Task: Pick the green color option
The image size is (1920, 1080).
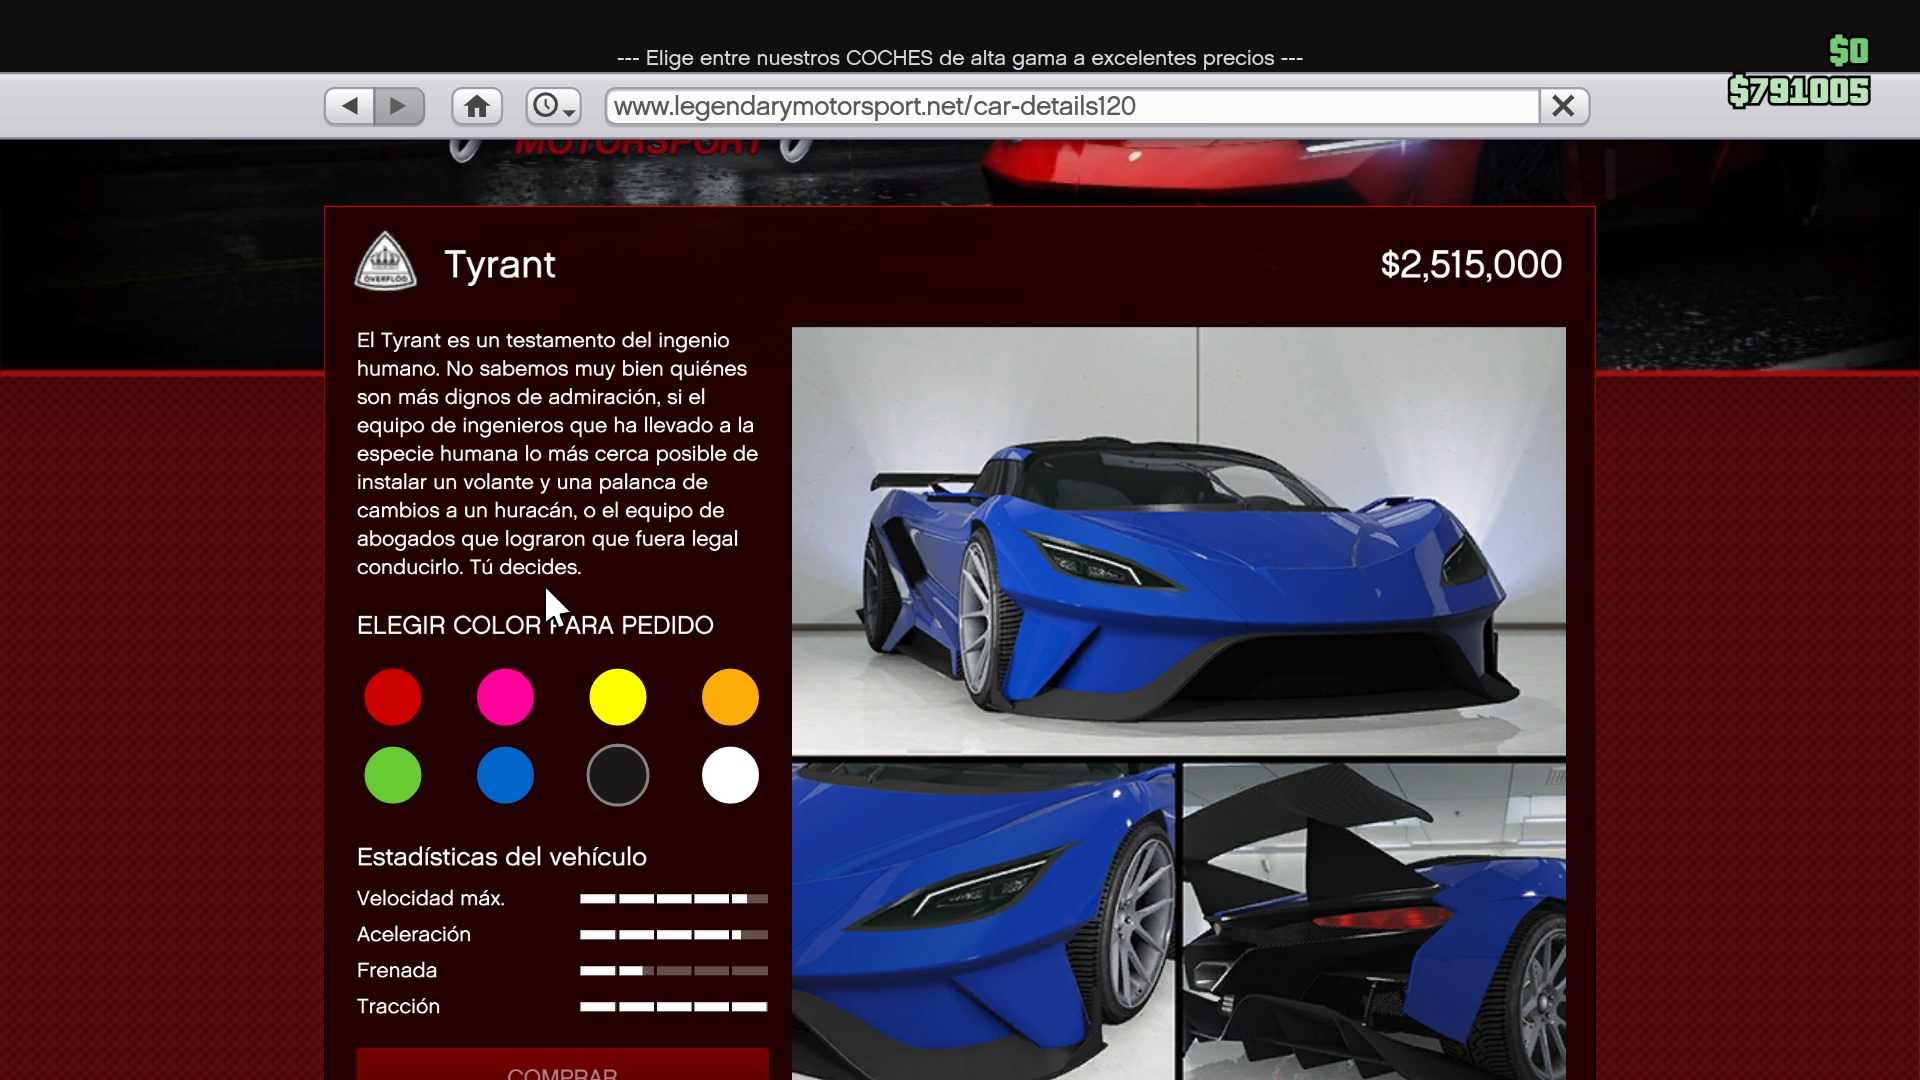Action: [x=393, y=775]
